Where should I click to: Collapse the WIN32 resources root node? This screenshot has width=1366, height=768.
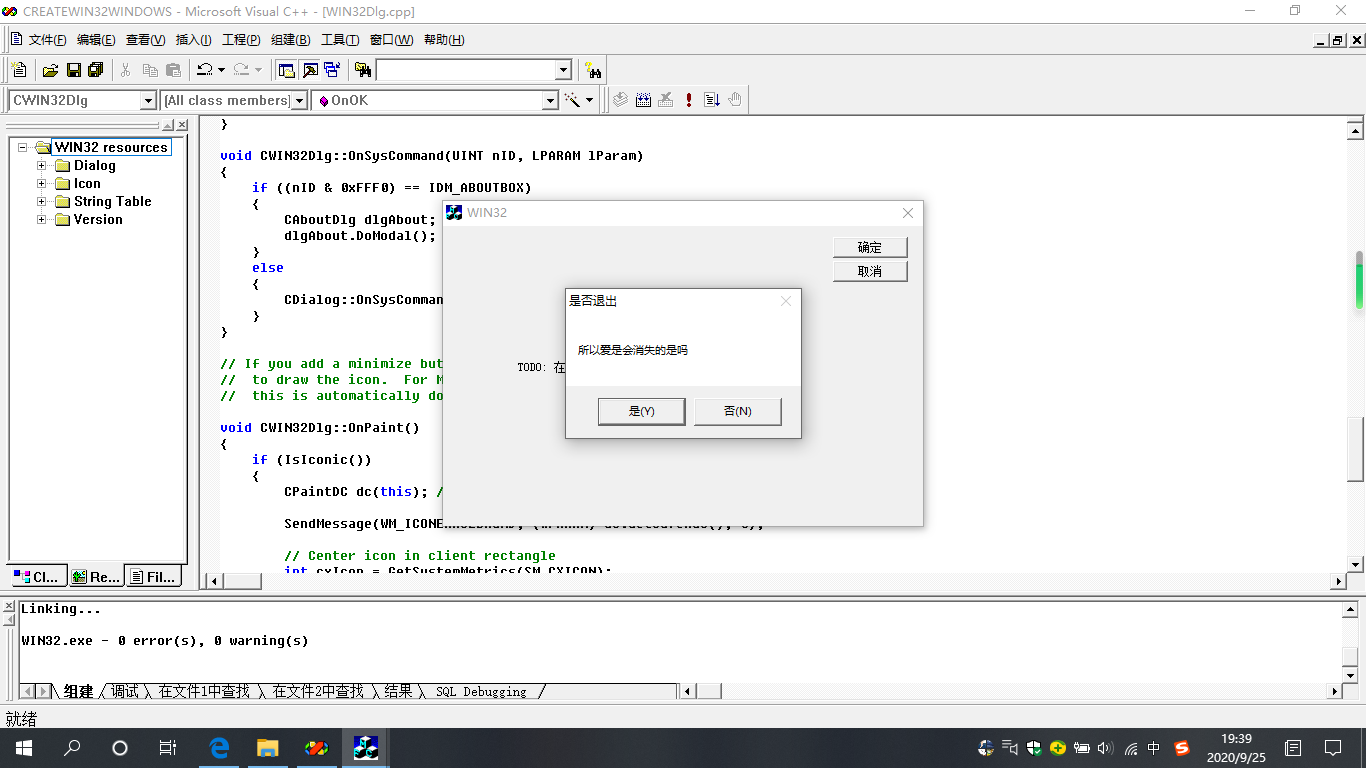pos(23,148)
